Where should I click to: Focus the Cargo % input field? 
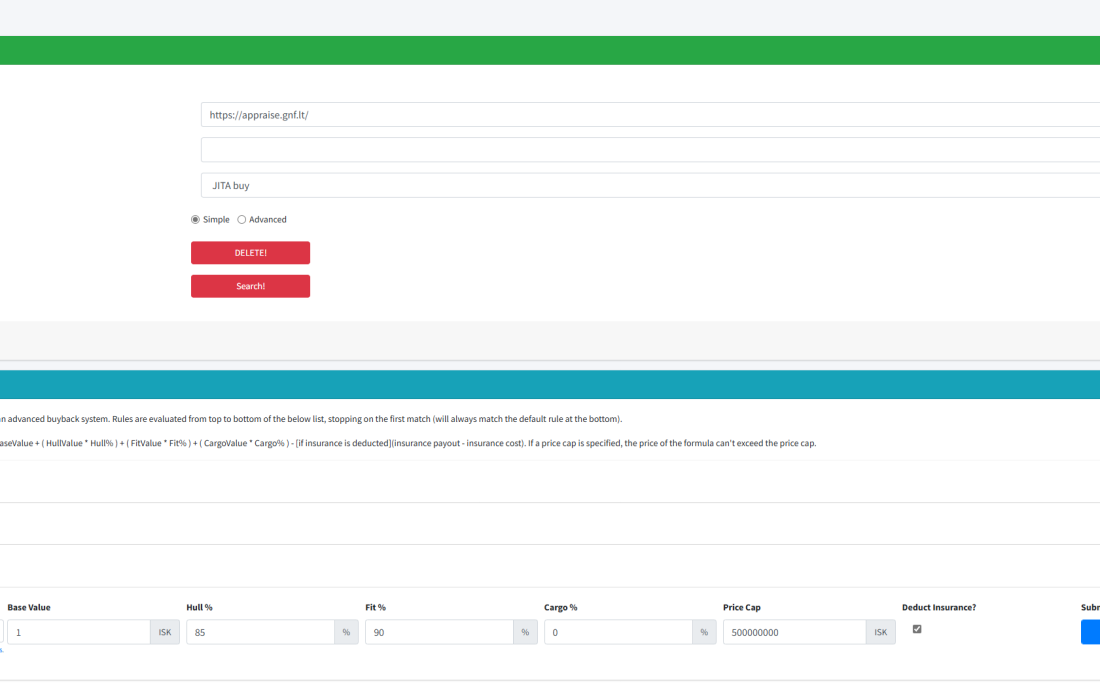618,632
